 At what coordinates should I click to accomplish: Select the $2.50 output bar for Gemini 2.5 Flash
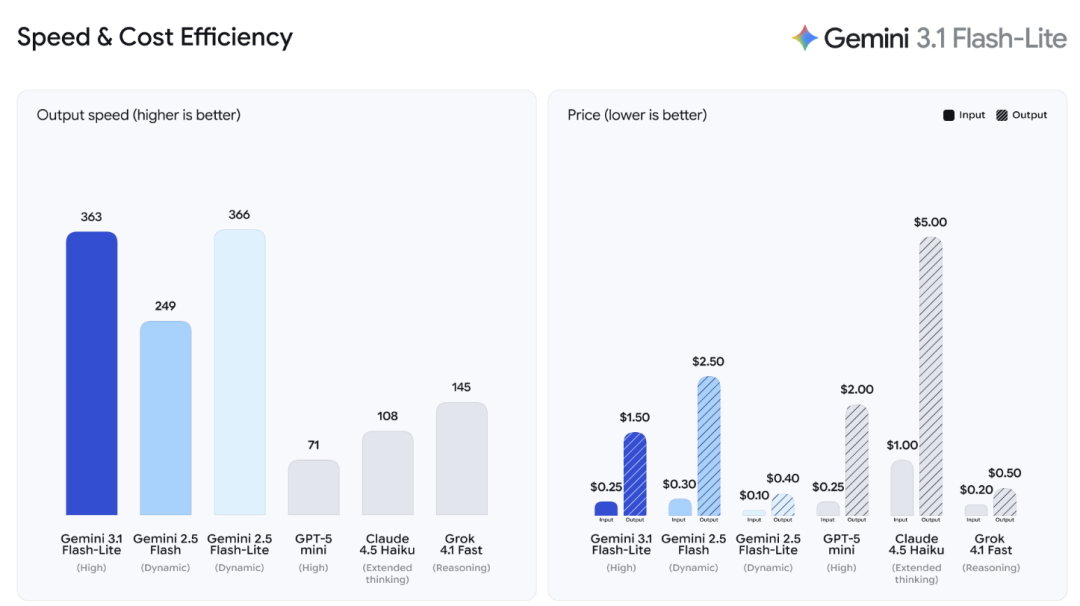[x=709, y=446]
